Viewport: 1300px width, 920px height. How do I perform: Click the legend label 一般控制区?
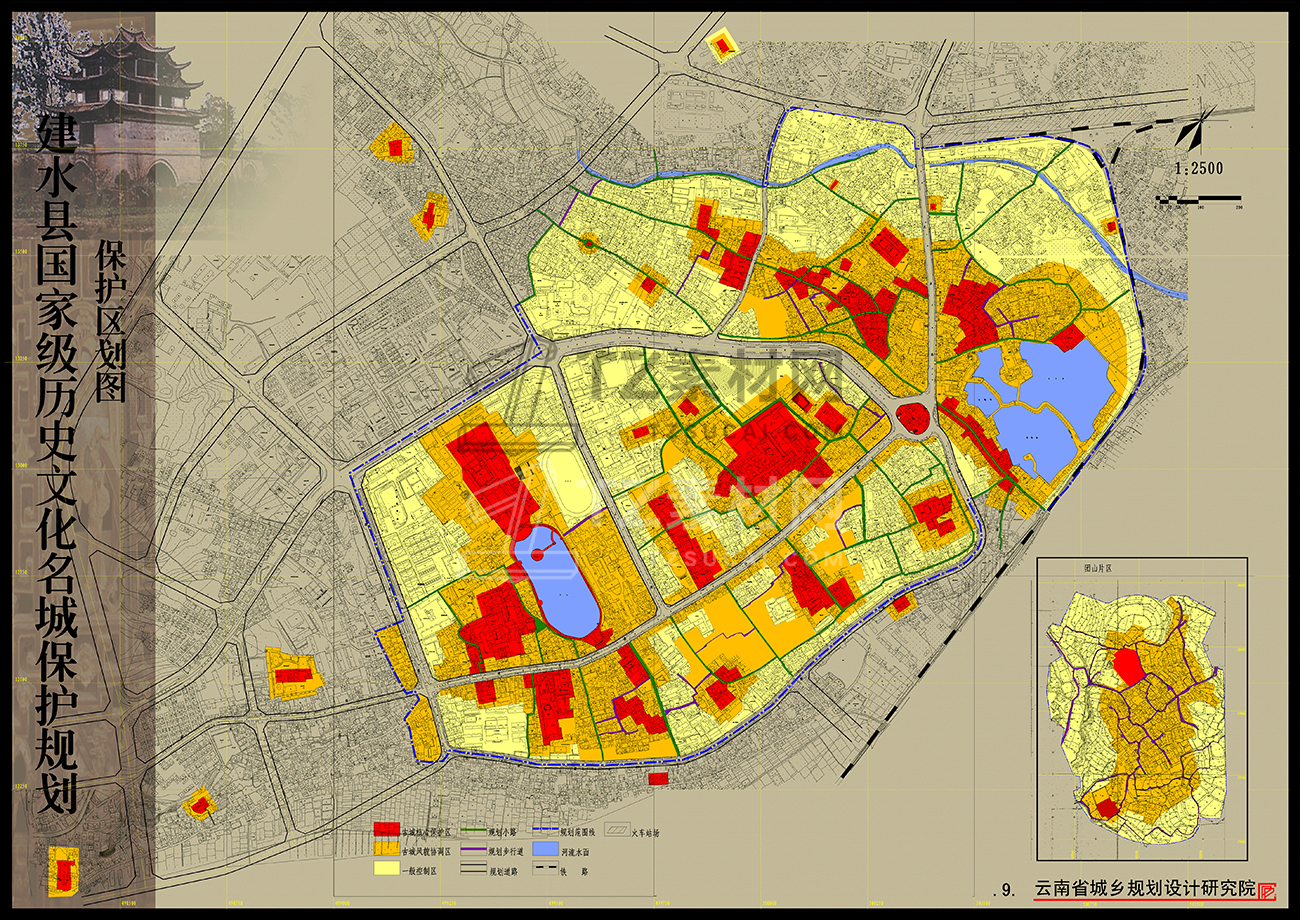419,870
